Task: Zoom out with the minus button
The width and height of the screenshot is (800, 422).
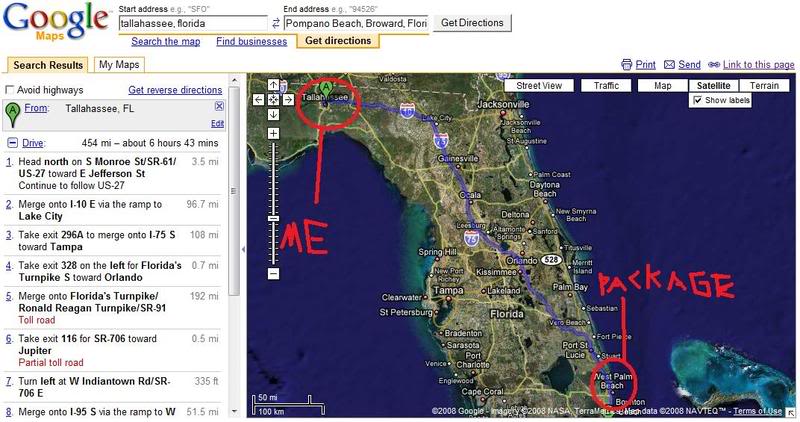Action: [x=273, y=274]
